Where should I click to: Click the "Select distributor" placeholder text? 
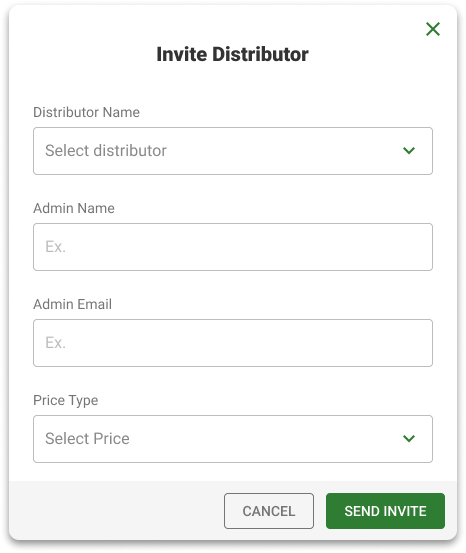click(x=106, y=151)
